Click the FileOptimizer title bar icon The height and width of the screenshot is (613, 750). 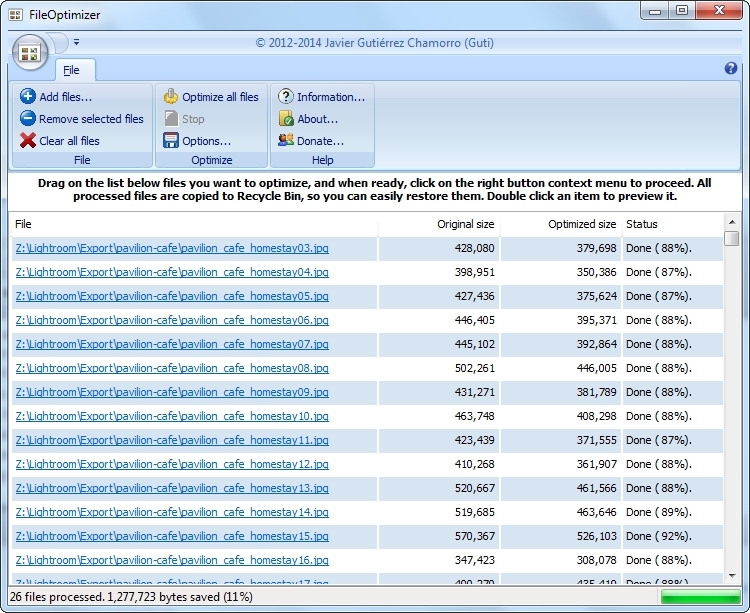15,15
